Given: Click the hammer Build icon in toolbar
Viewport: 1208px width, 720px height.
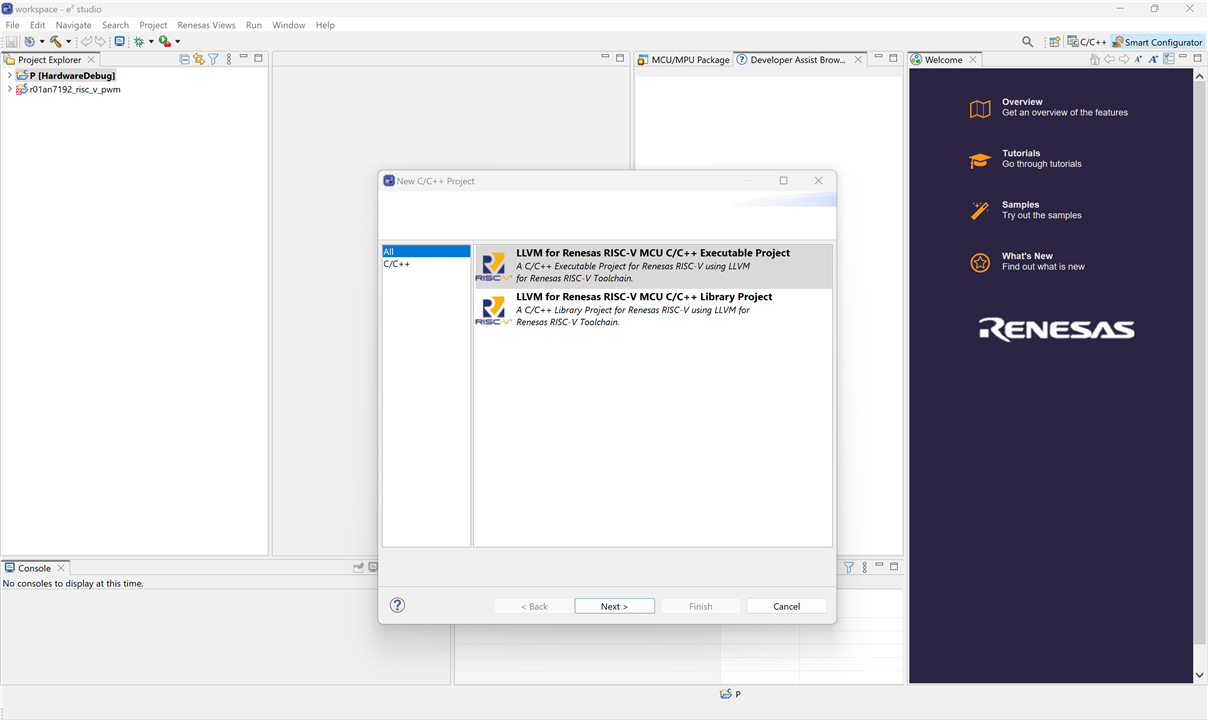Looking at the screenshot, I should [x=55, y=42].
